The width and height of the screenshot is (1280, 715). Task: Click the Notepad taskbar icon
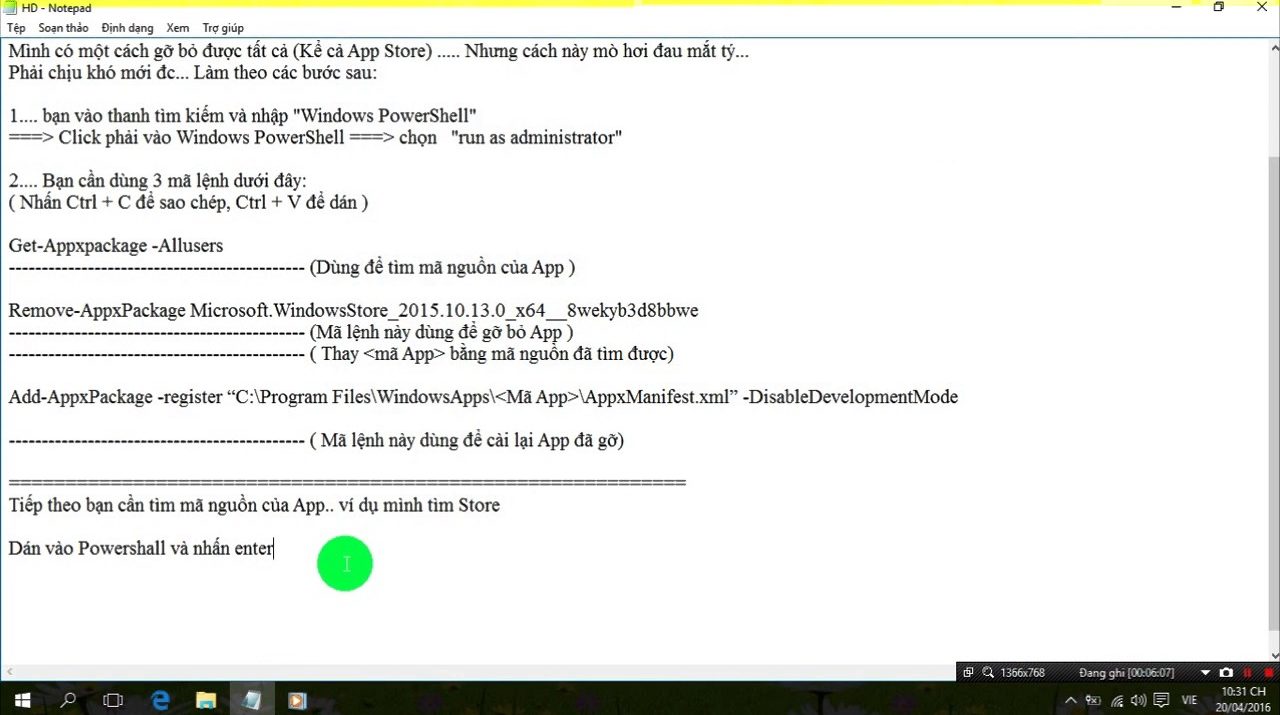pos(251,700)
